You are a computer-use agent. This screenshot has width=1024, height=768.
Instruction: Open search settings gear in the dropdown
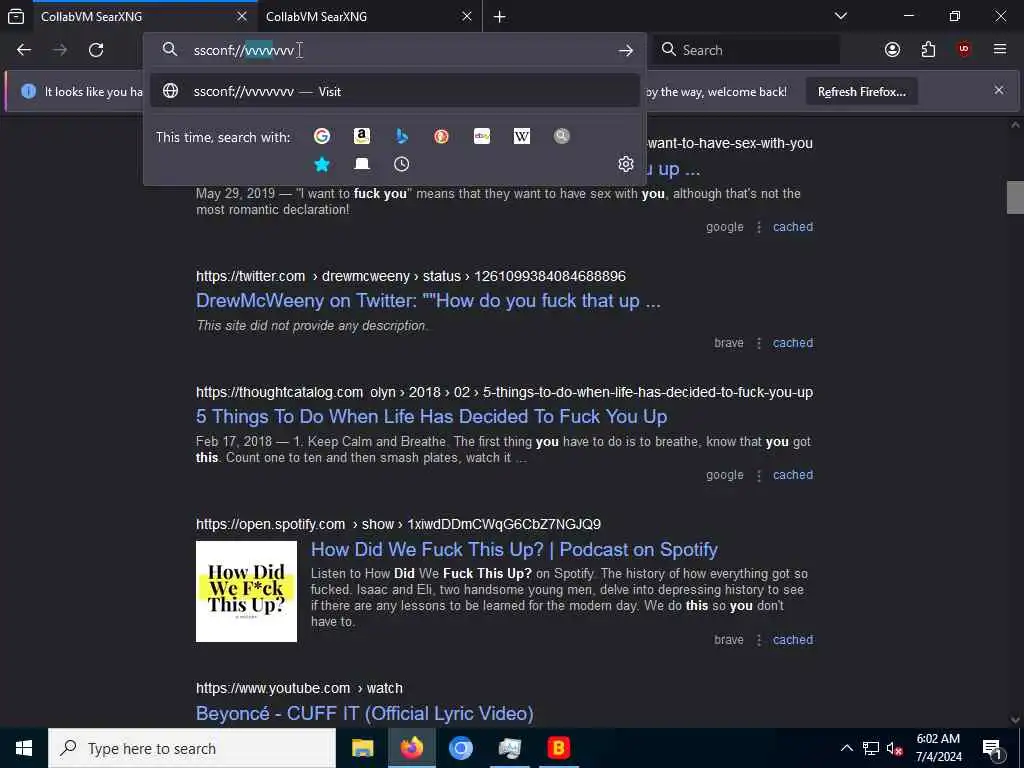(x=626, y=164)
